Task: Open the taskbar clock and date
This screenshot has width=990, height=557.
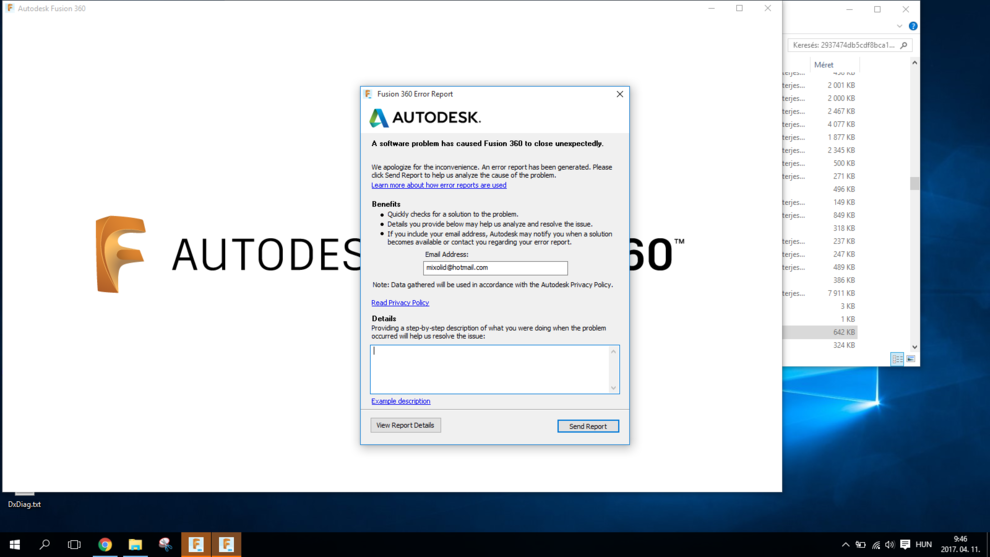Action: click(x=960, y=544)
